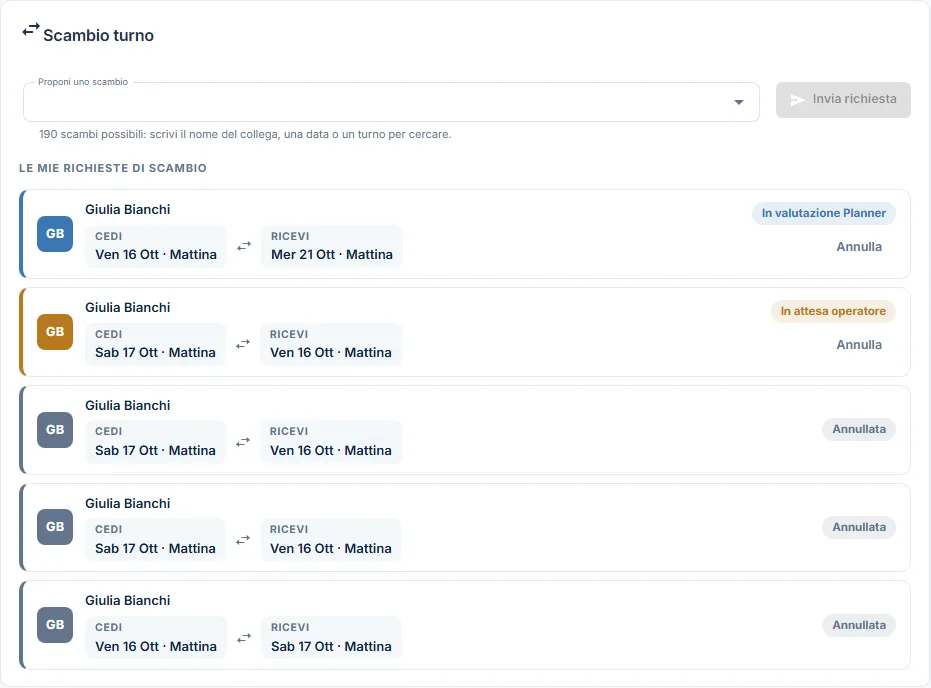Image resolution: width=931 pixels, height=688 pixels.
Task: Click the Annullata badge on the third request
Action: 859,429
